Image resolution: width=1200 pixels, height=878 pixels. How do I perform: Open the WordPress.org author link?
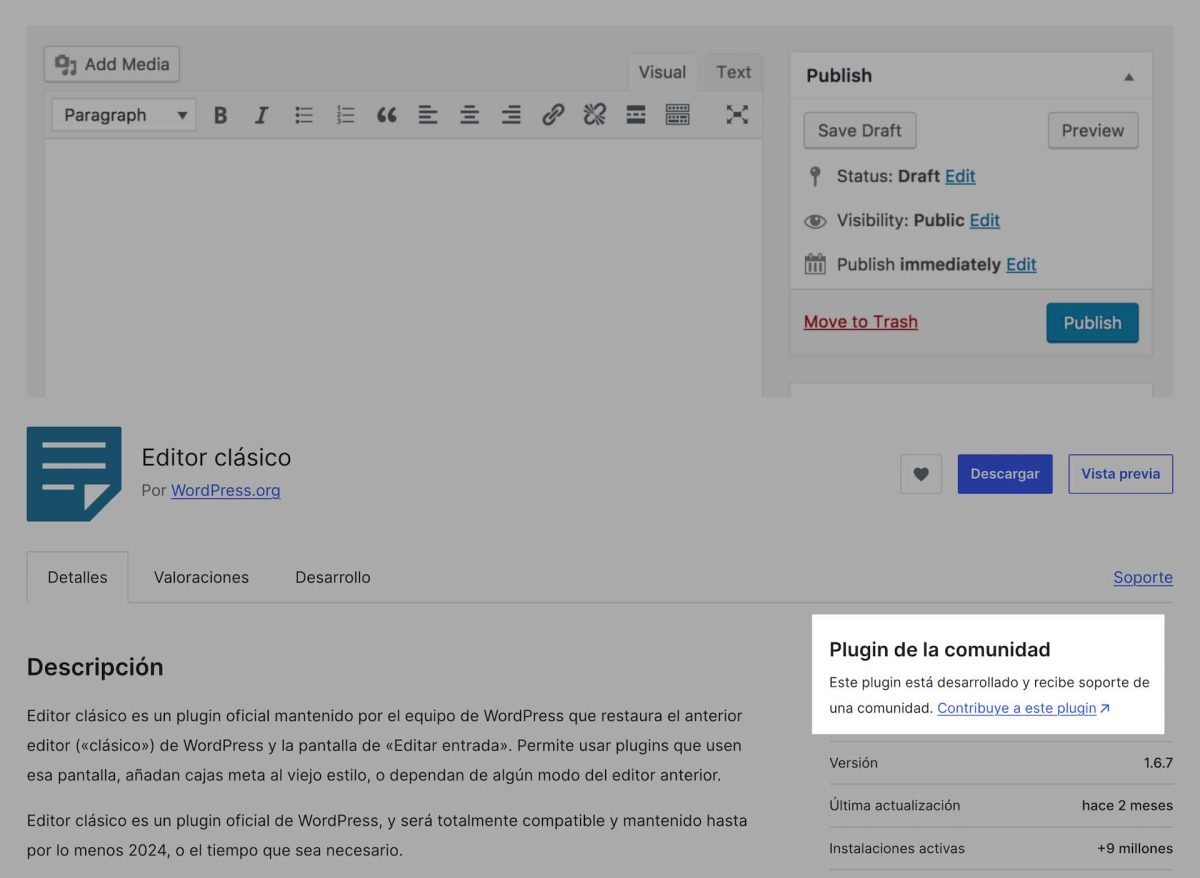(225, 490)
